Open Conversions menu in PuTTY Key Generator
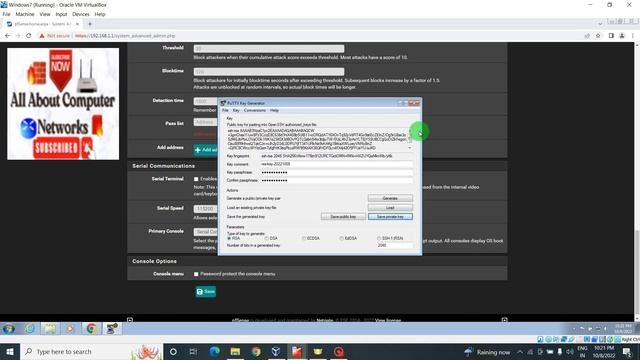Viewport: 640px width, 360px height. pyautogui.click(x=255, y=110)
